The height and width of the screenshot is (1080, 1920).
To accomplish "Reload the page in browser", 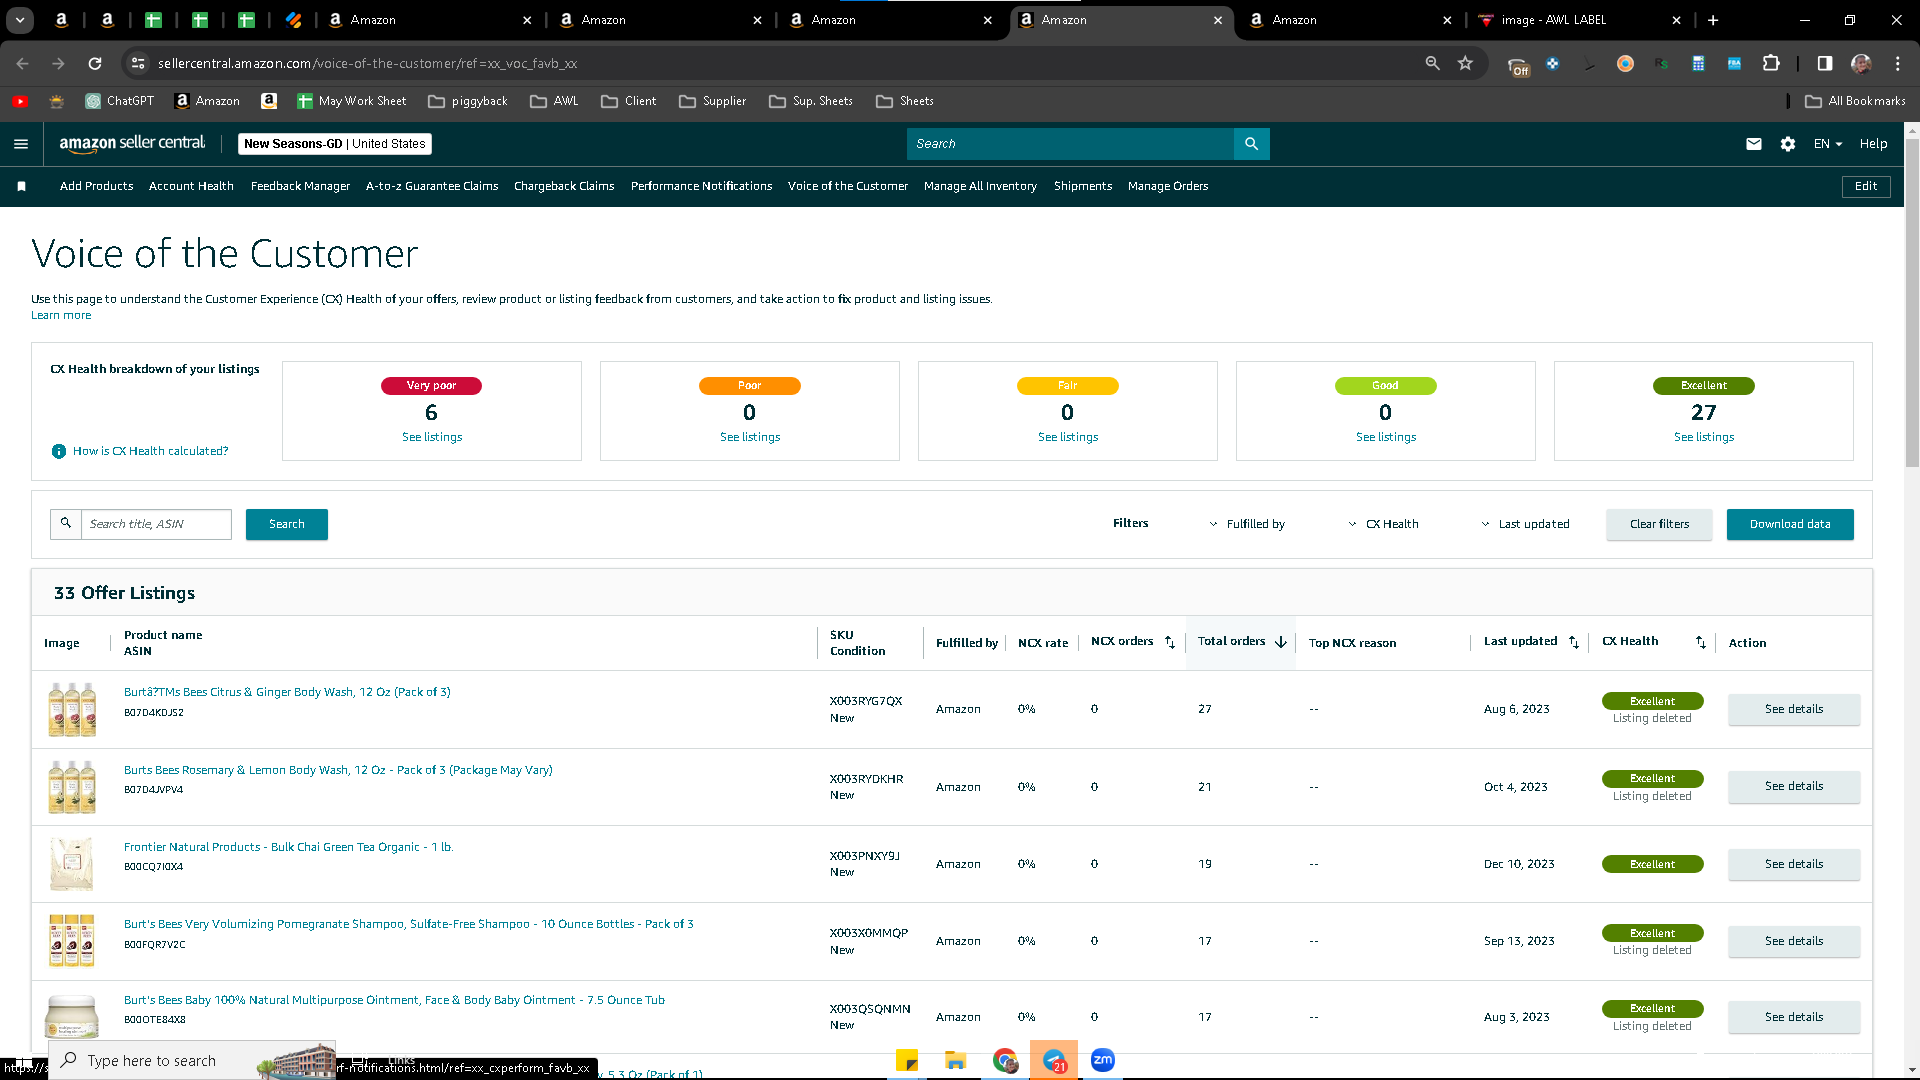I will tap(95, 63).
